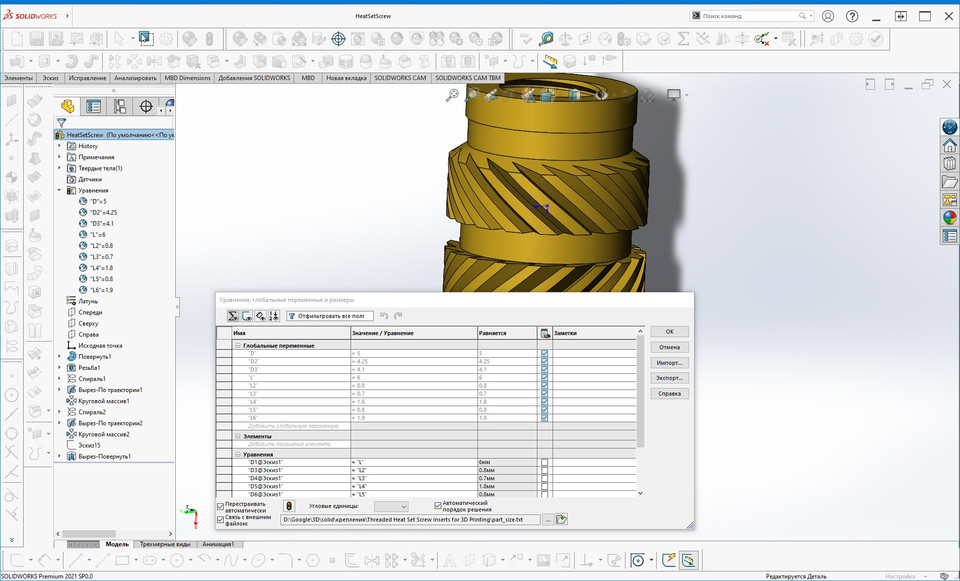Click the Экспорт button
Viewport: 960px width, 581px height.
pos(669,378)
